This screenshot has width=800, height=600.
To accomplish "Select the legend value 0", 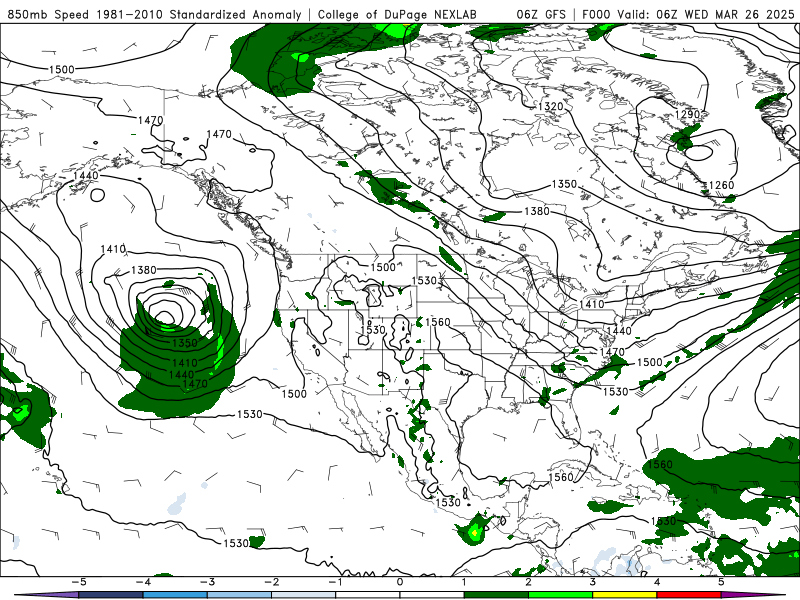I will pyautogui.click(x=399, y=582).
